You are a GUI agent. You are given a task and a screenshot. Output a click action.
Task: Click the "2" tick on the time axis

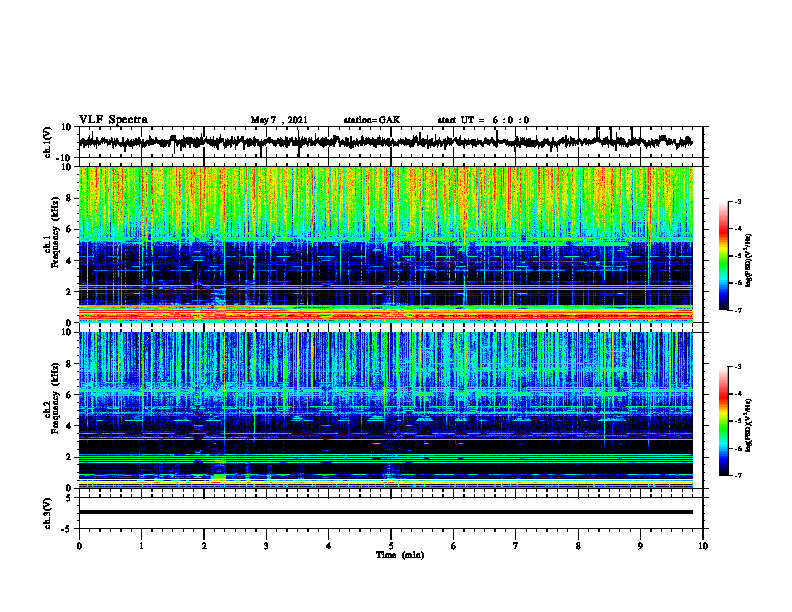coord(204,546)
